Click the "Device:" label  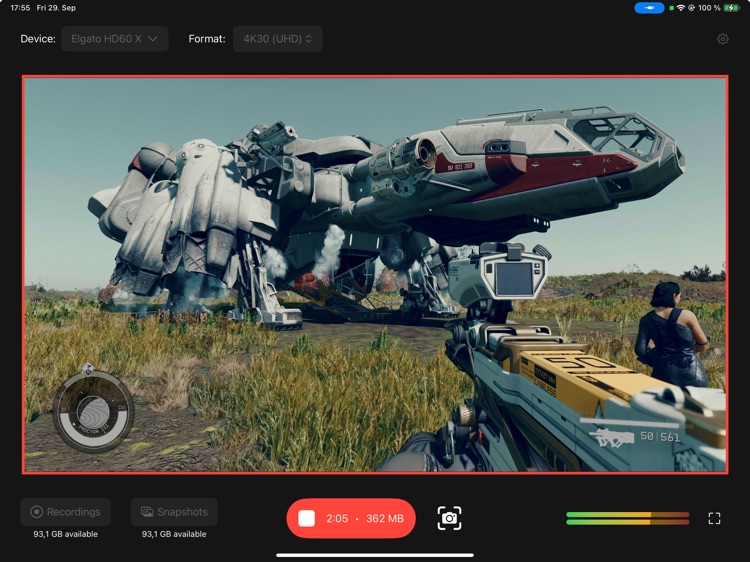[38, 39]
